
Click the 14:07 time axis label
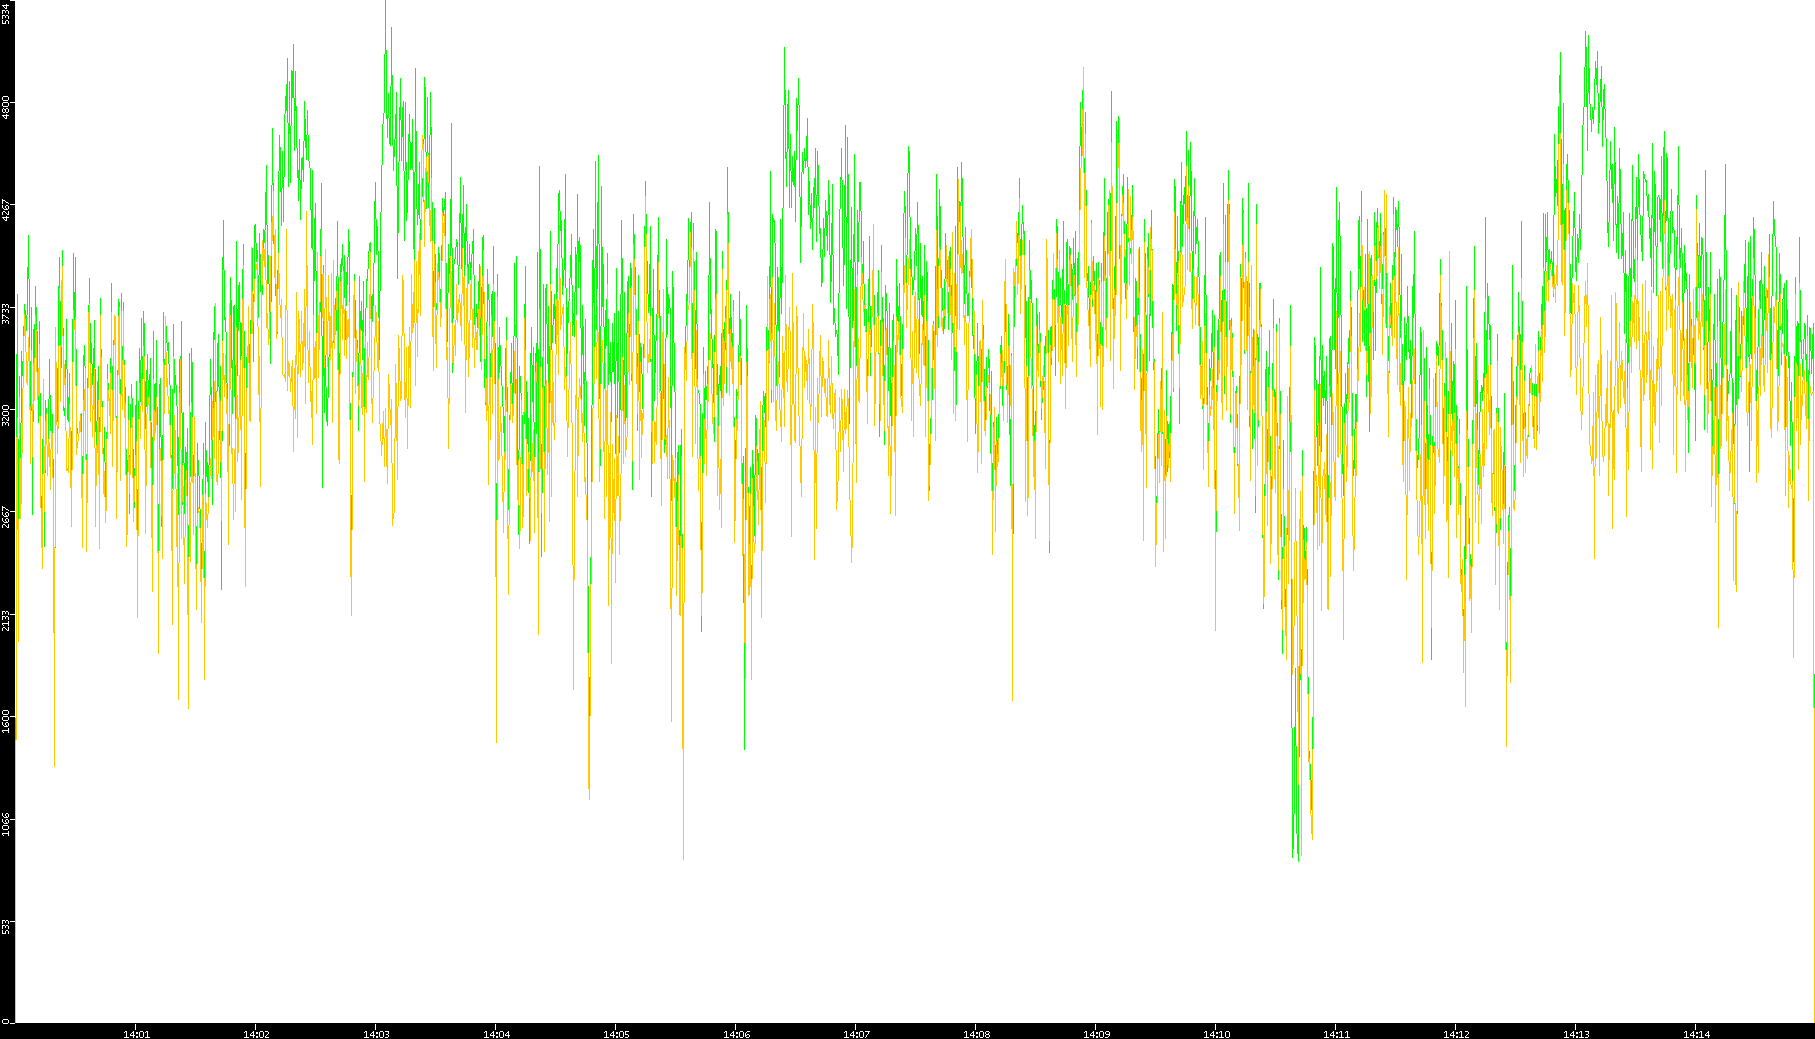tap(856, 1034)
